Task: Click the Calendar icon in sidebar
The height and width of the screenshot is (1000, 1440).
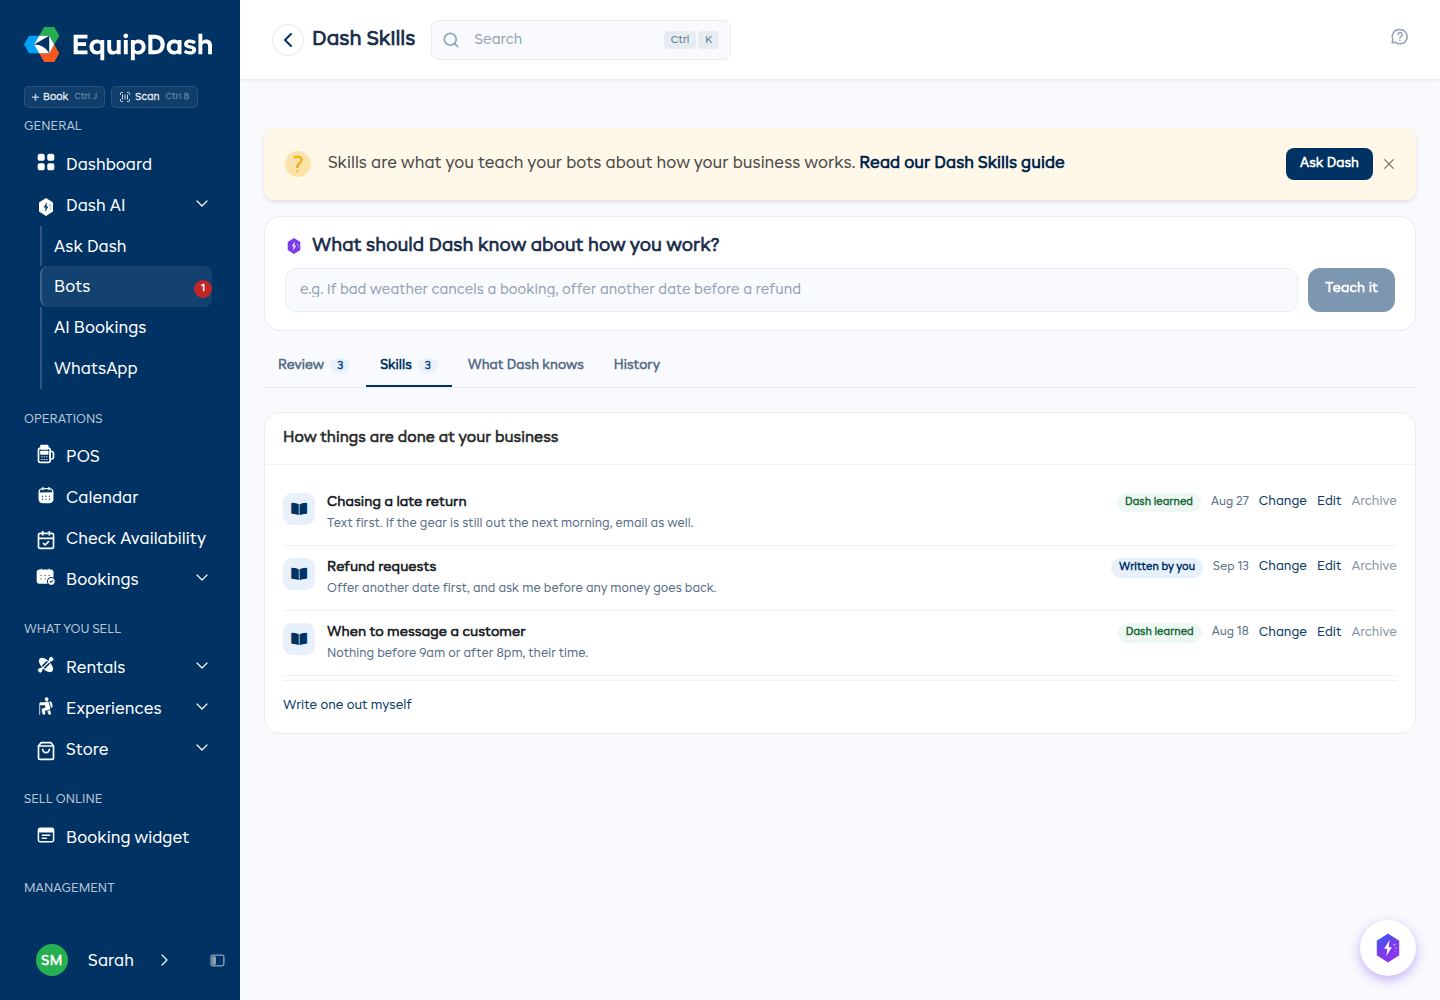Action: coord(46,496)
